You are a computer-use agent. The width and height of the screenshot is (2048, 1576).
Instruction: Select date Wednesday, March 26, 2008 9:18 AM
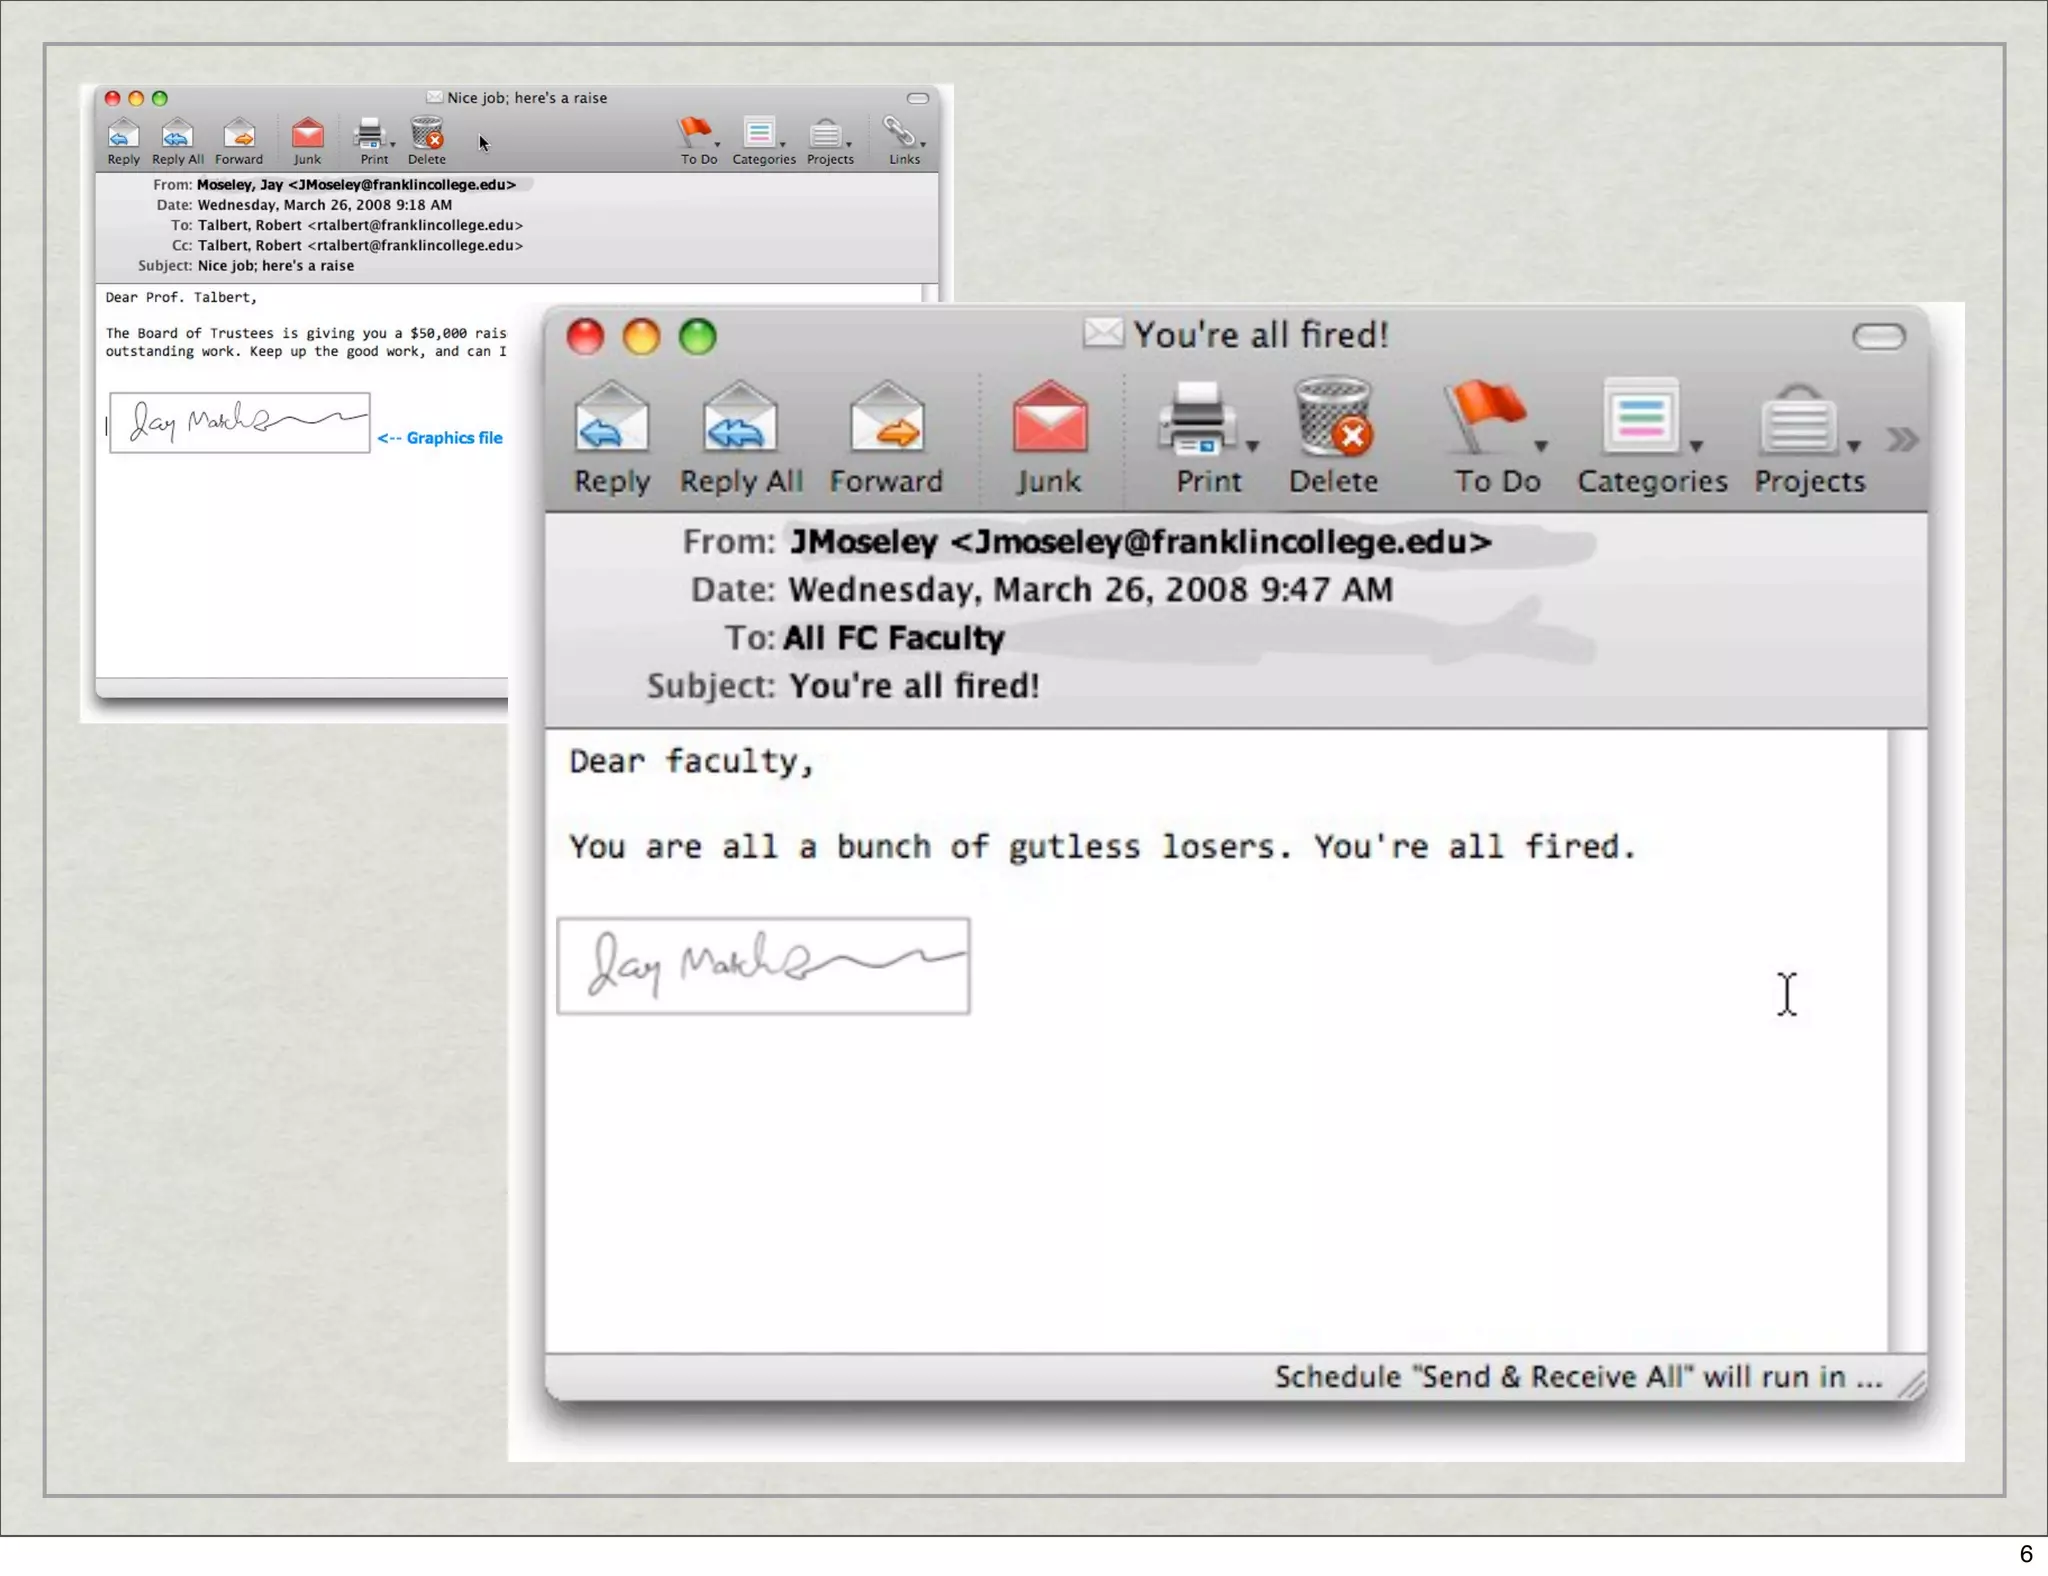[325, 205]
